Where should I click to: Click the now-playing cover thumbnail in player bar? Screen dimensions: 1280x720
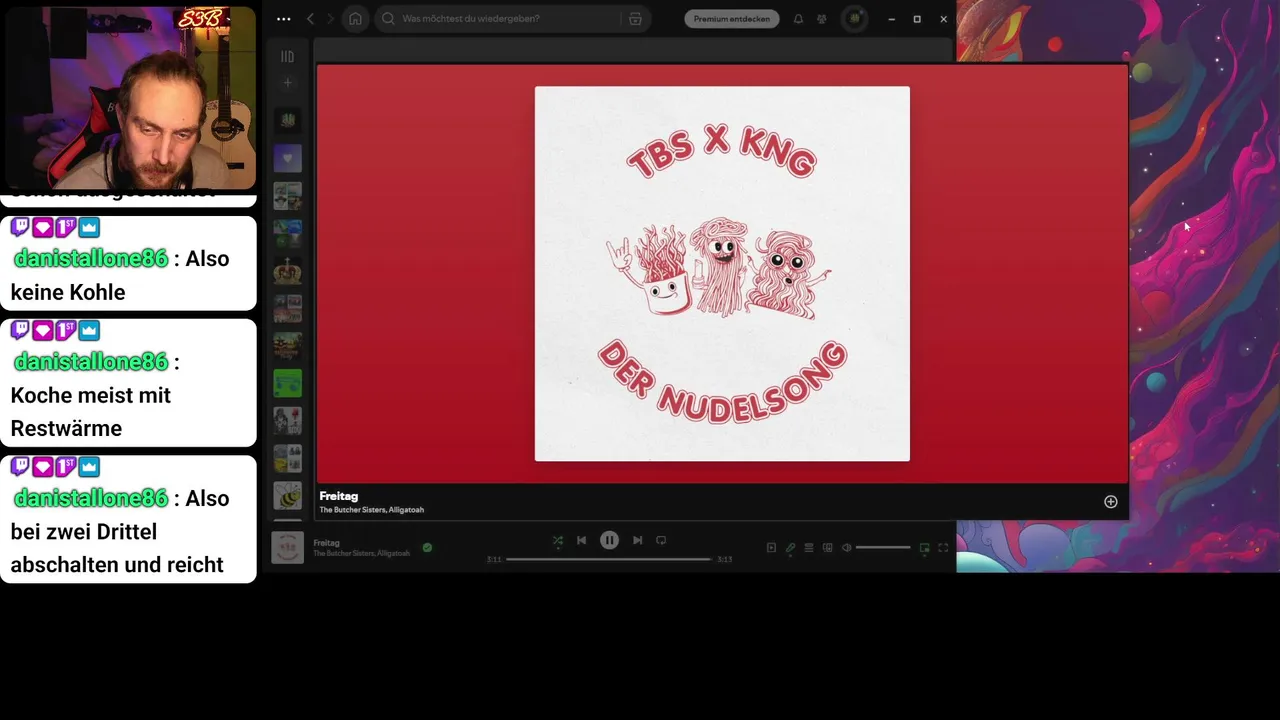(288, 547)
